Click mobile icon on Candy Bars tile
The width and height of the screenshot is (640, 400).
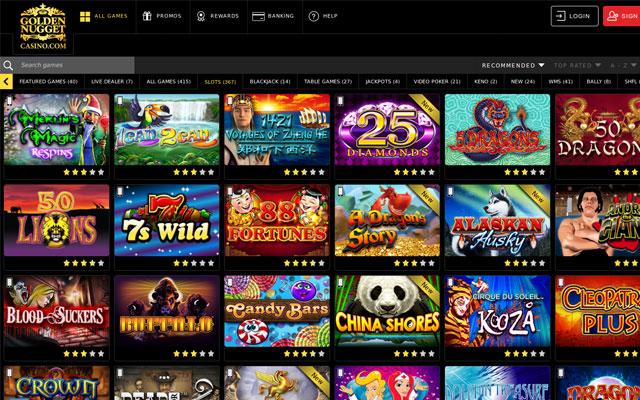[230, 282]
